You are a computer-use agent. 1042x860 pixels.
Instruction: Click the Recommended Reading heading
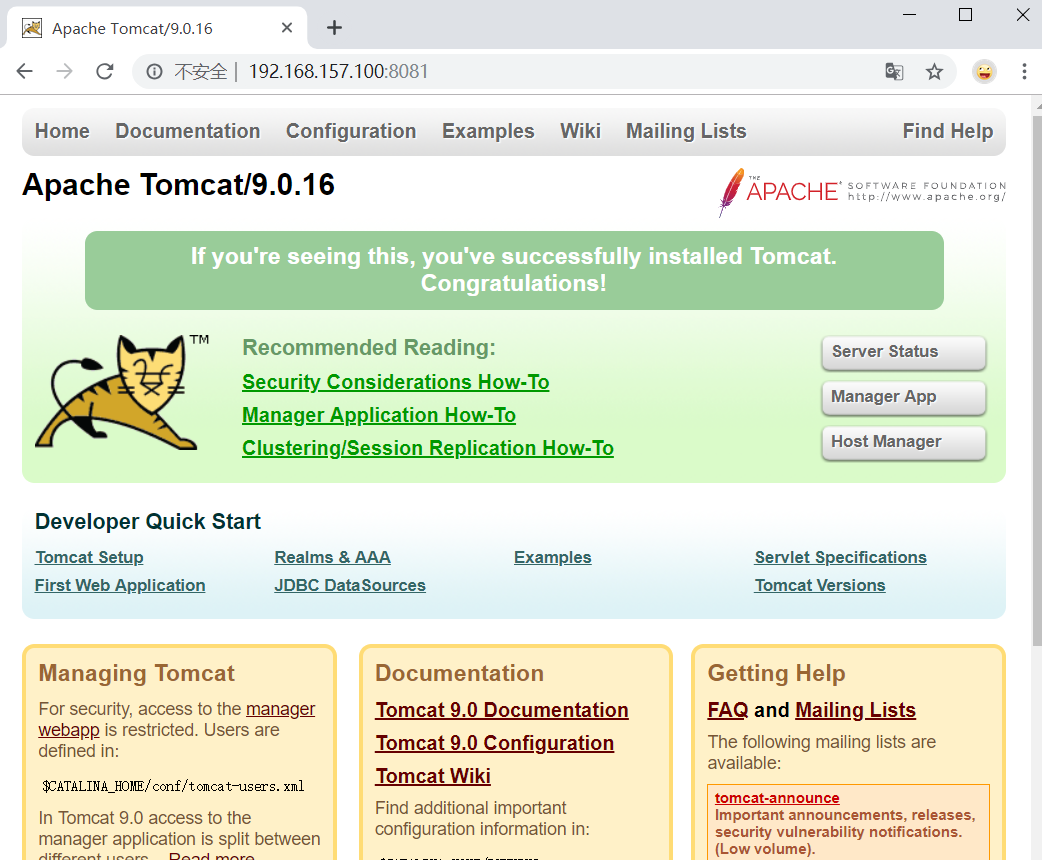[x=369, y=348]
